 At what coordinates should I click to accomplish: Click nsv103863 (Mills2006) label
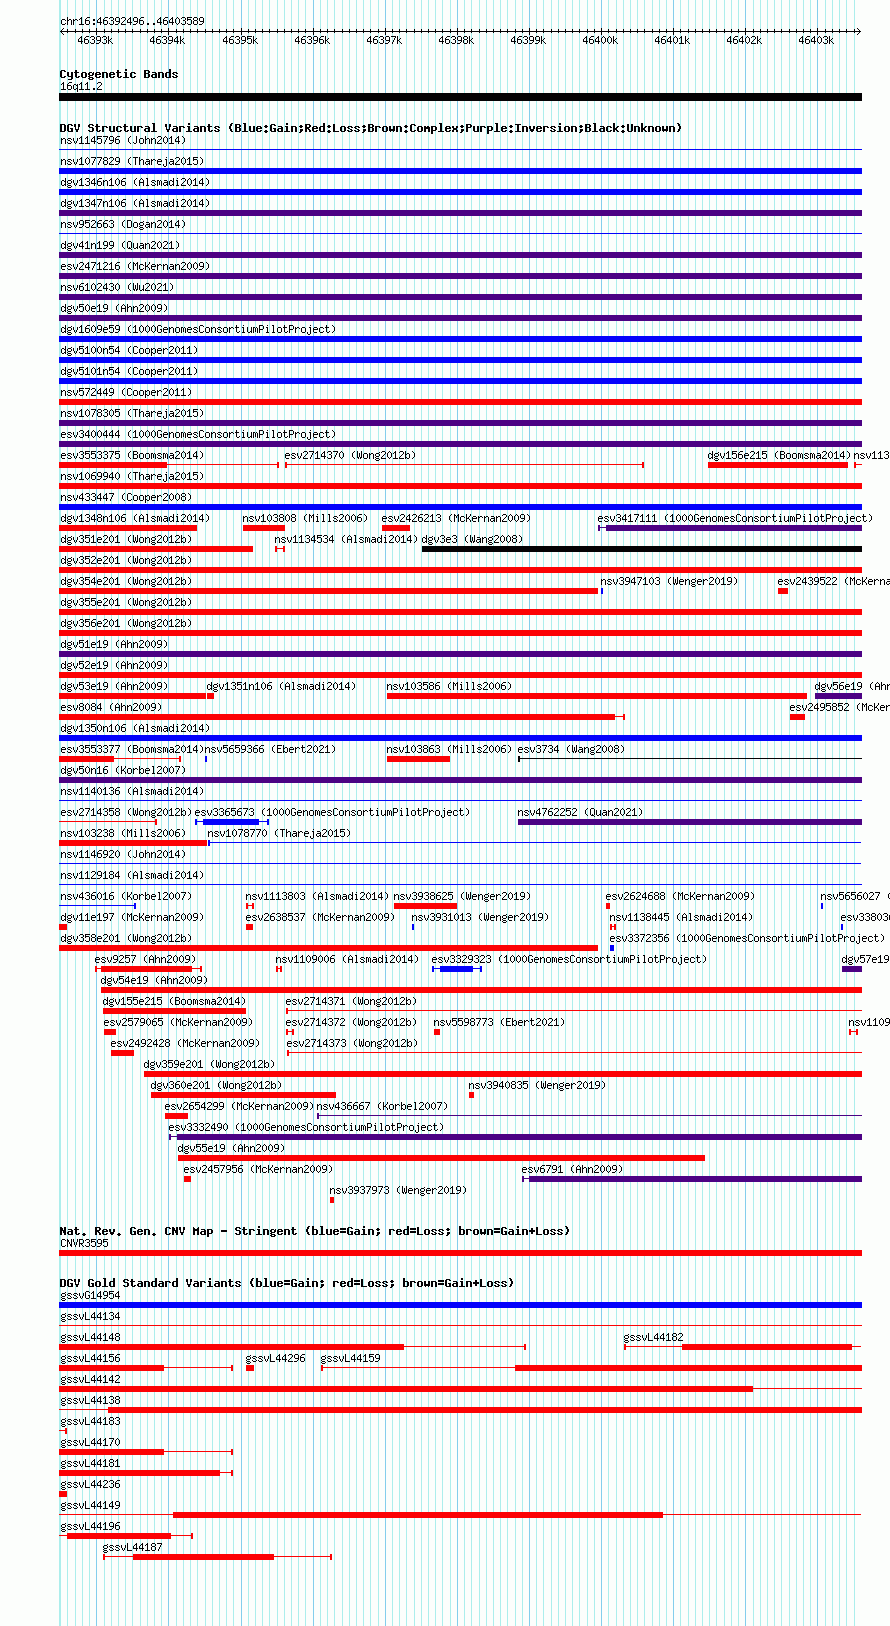pyautogui.click(x=449, y=749)
